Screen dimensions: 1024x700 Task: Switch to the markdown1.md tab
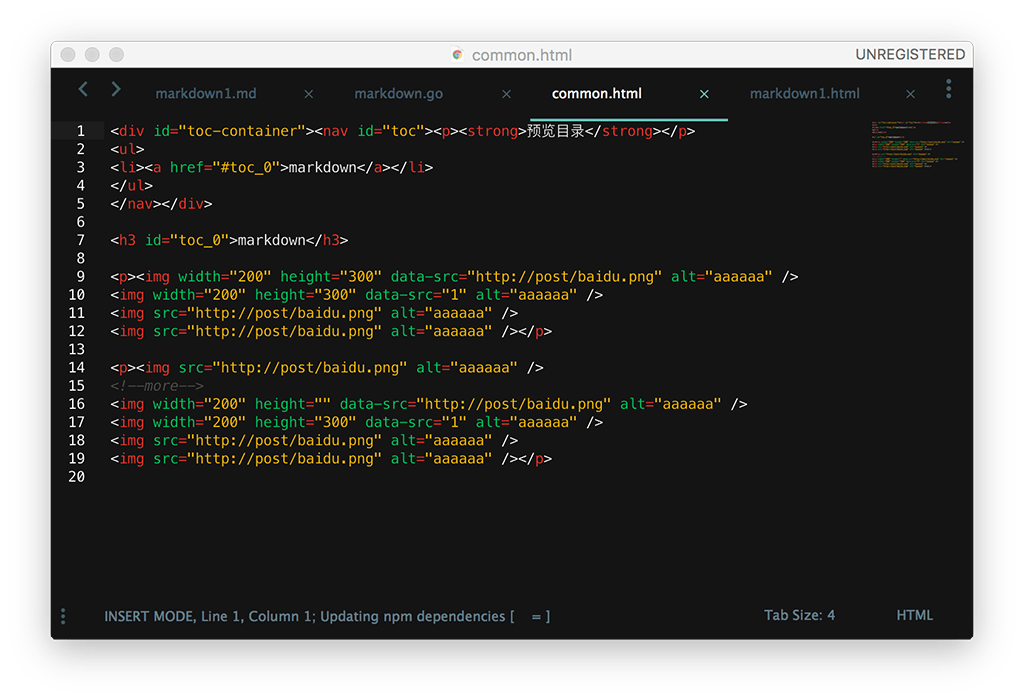[206, 94]
